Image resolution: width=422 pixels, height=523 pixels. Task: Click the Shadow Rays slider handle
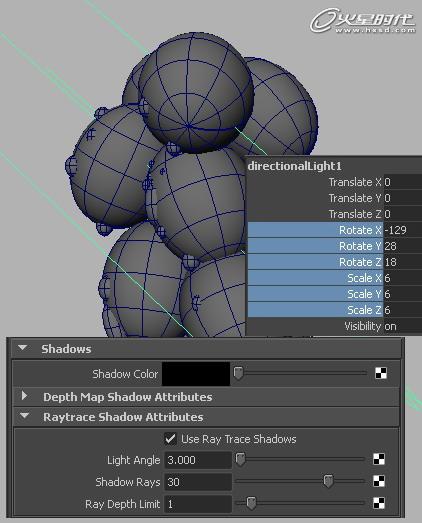pos(328,481)
